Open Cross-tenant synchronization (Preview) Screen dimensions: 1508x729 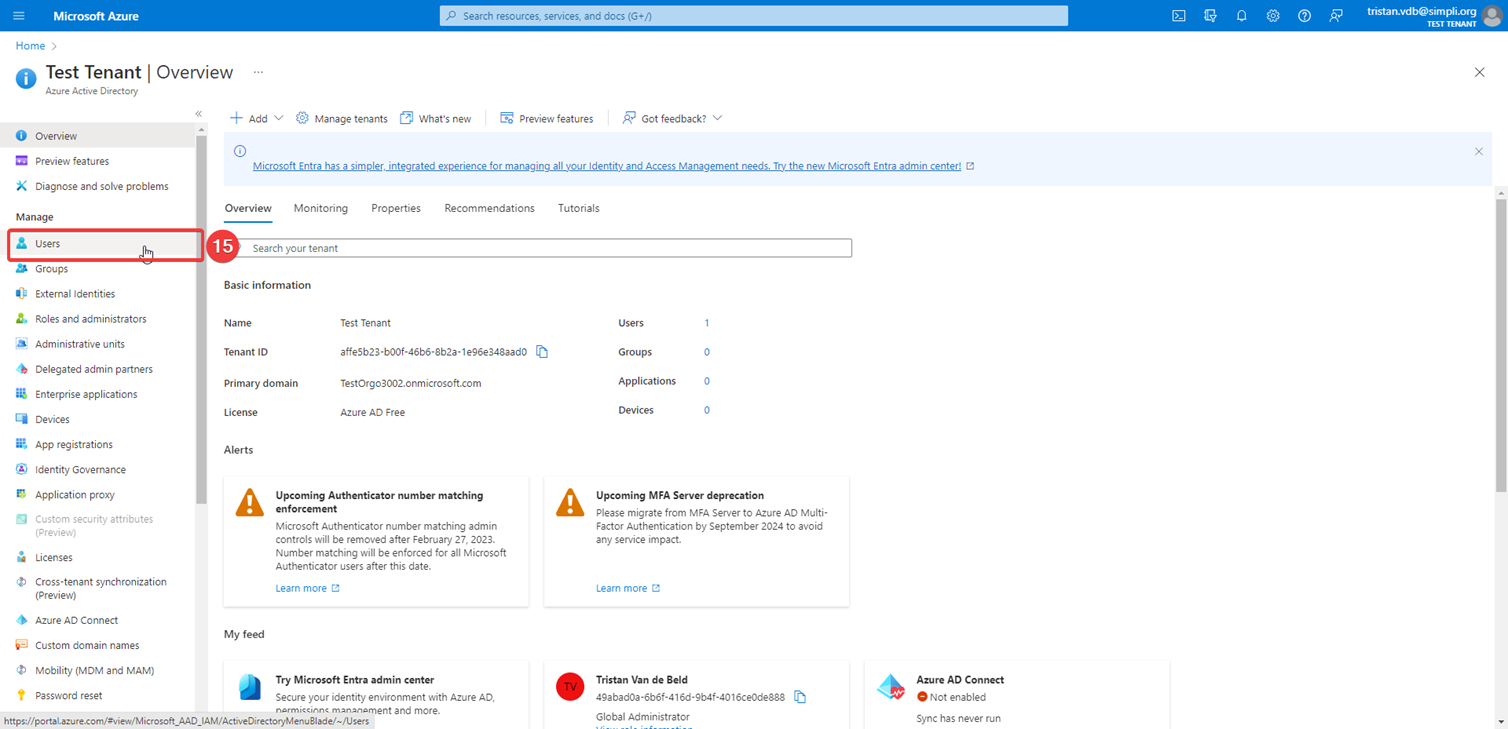[x=100, y=589]
